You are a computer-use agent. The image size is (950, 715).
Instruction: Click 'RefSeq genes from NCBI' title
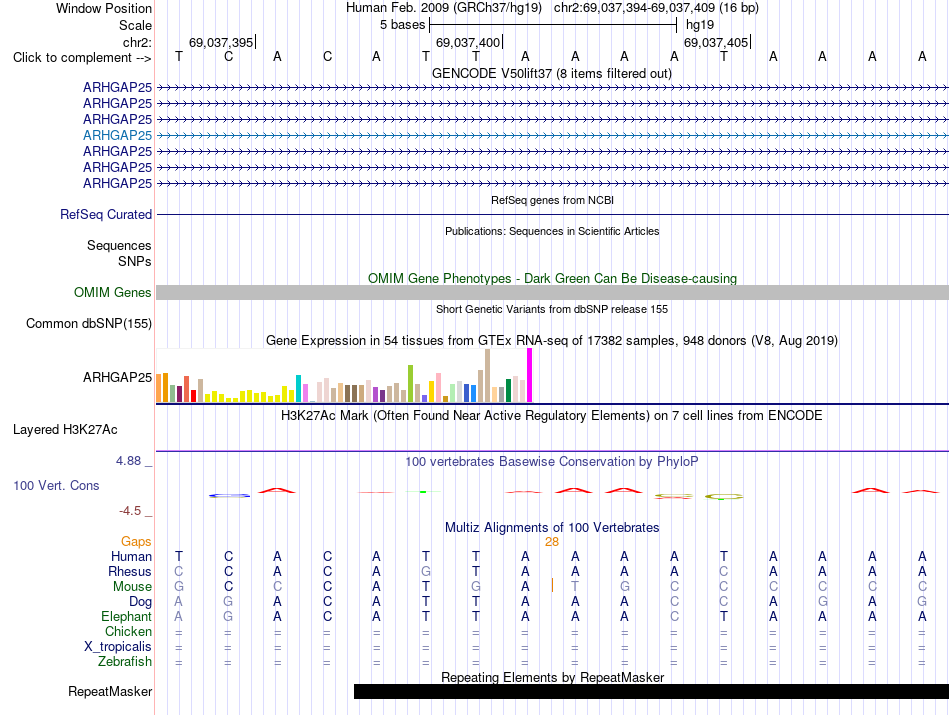click(552, 200)
